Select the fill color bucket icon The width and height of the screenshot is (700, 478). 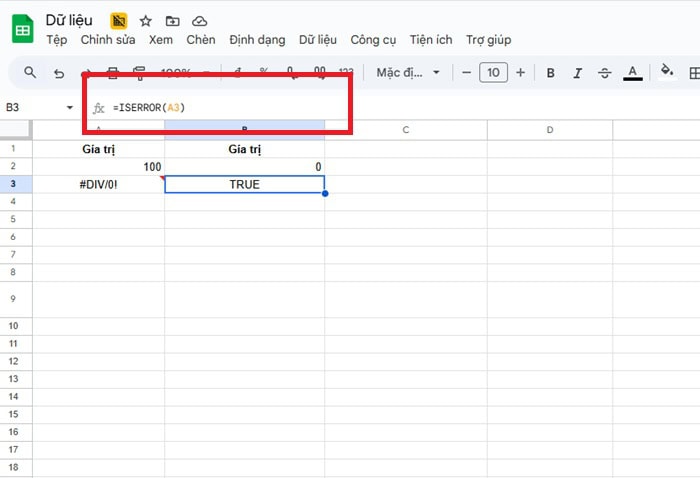[667, 72]
